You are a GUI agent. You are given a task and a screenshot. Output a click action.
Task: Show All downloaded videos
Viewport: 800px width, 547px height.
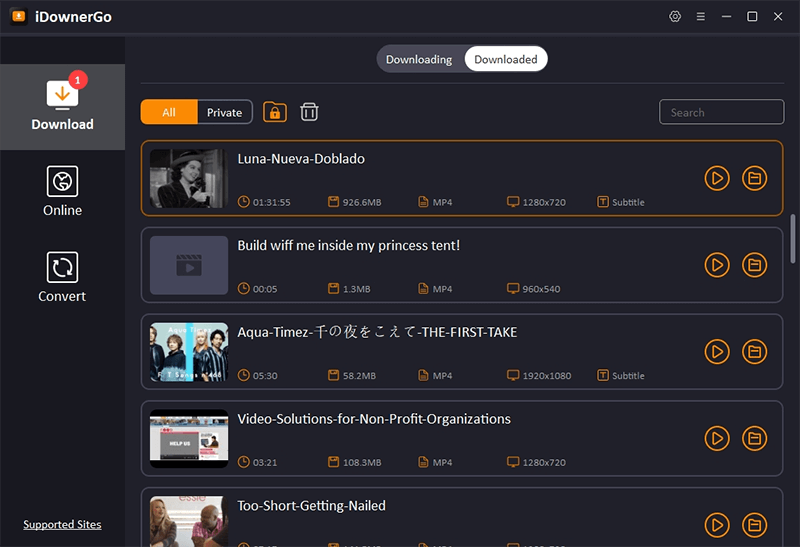[x=169, y=112]
